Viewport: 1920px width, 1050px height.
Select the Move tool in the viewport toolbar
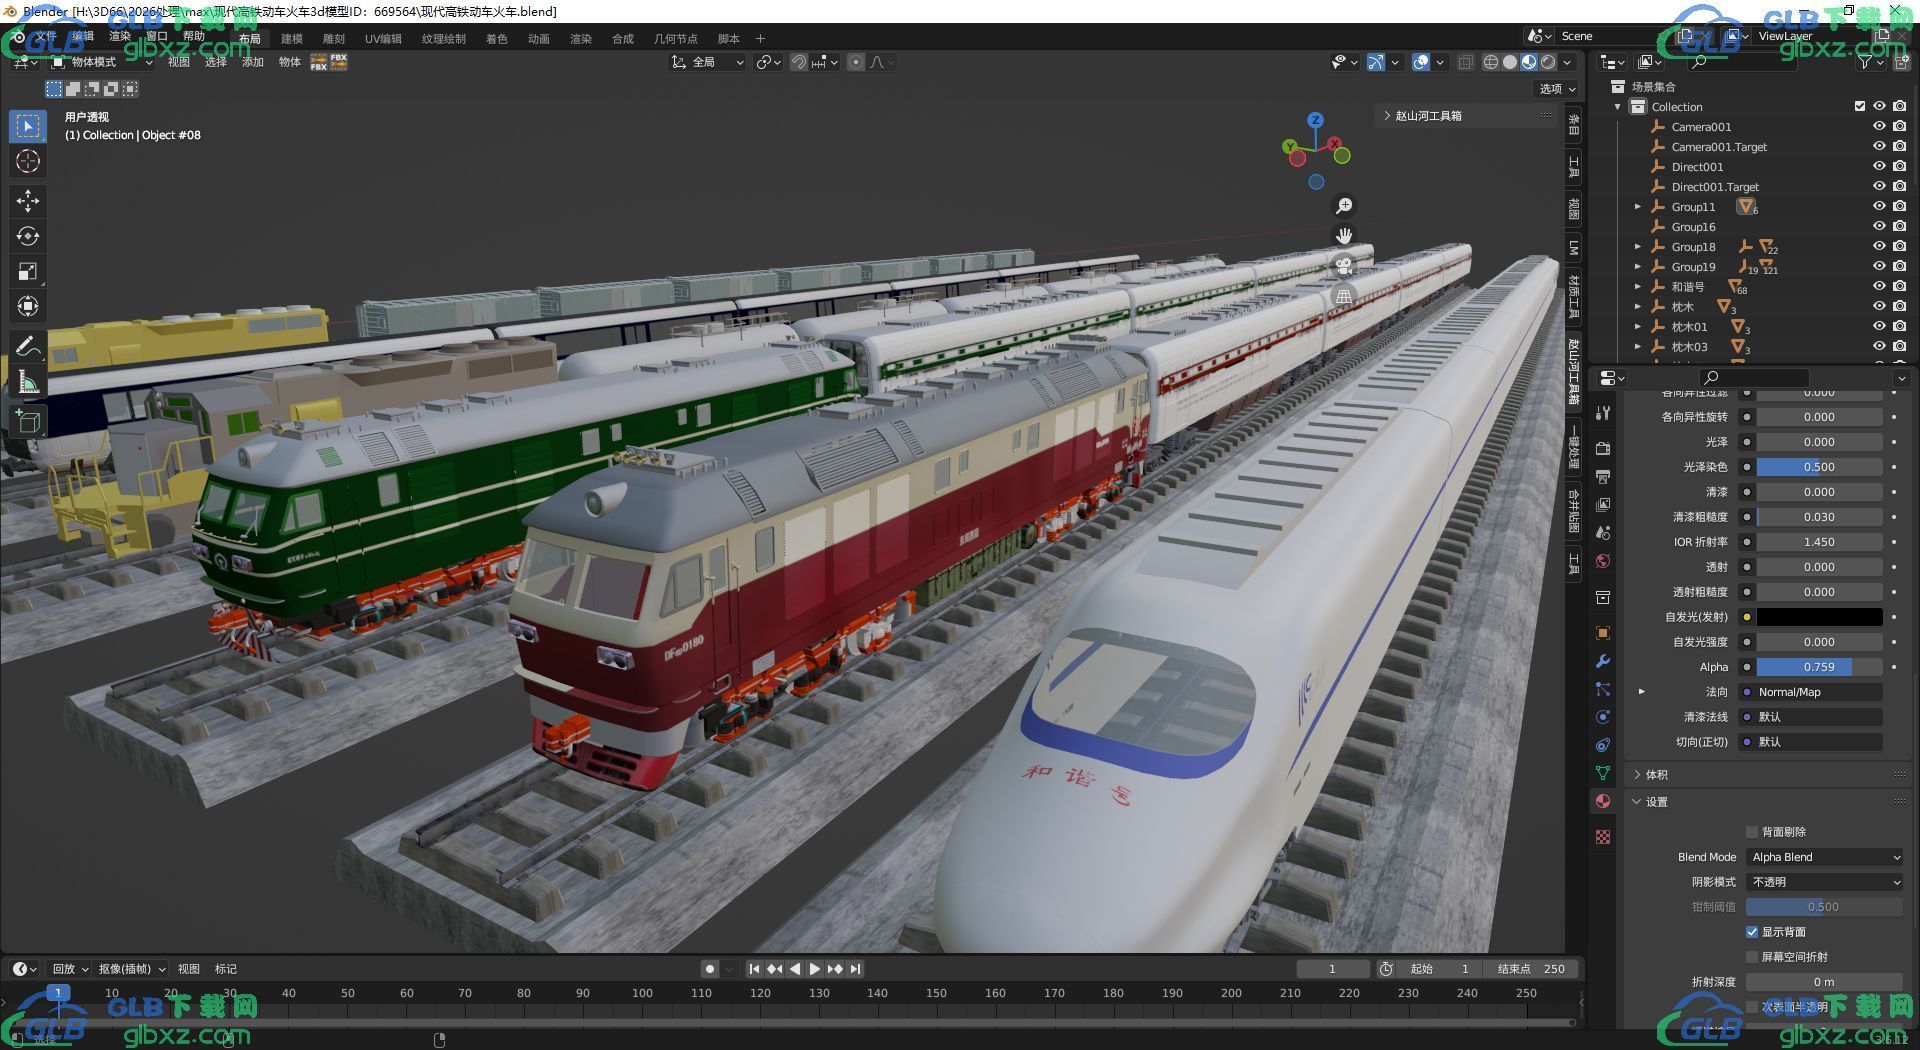(28, 201)
